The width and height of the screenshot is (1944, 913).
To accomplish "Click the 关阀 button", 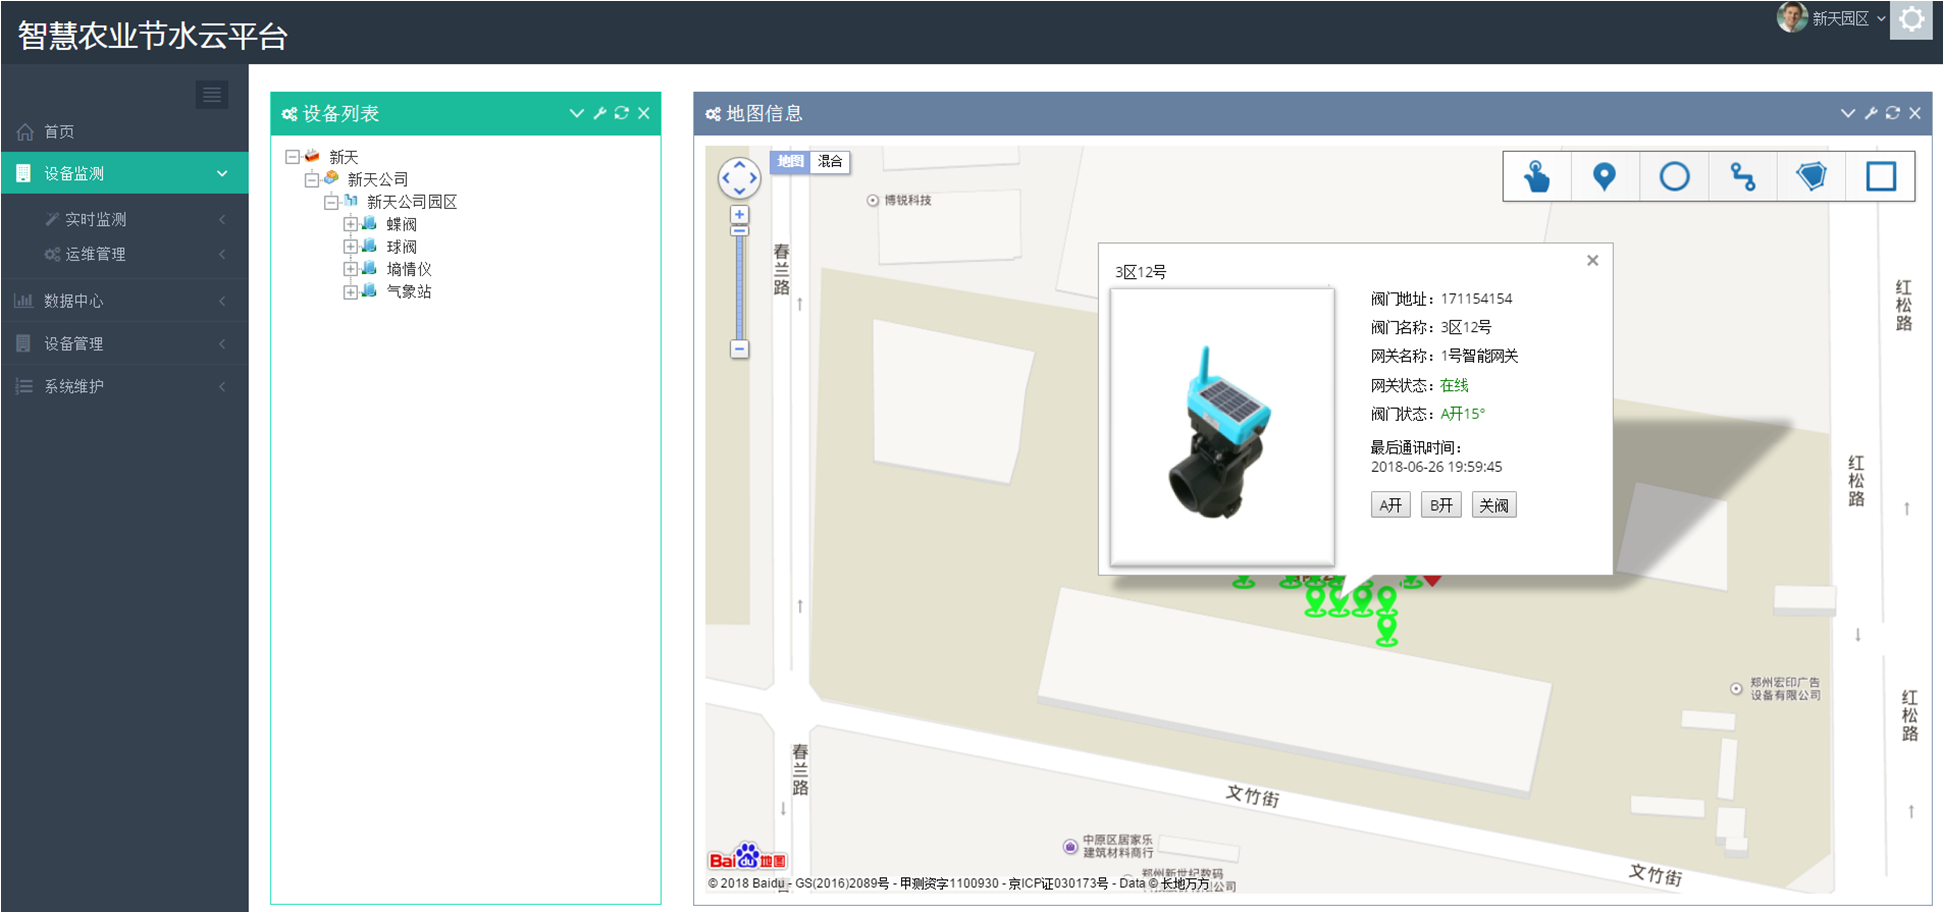I will click(x=1493, y=505).
